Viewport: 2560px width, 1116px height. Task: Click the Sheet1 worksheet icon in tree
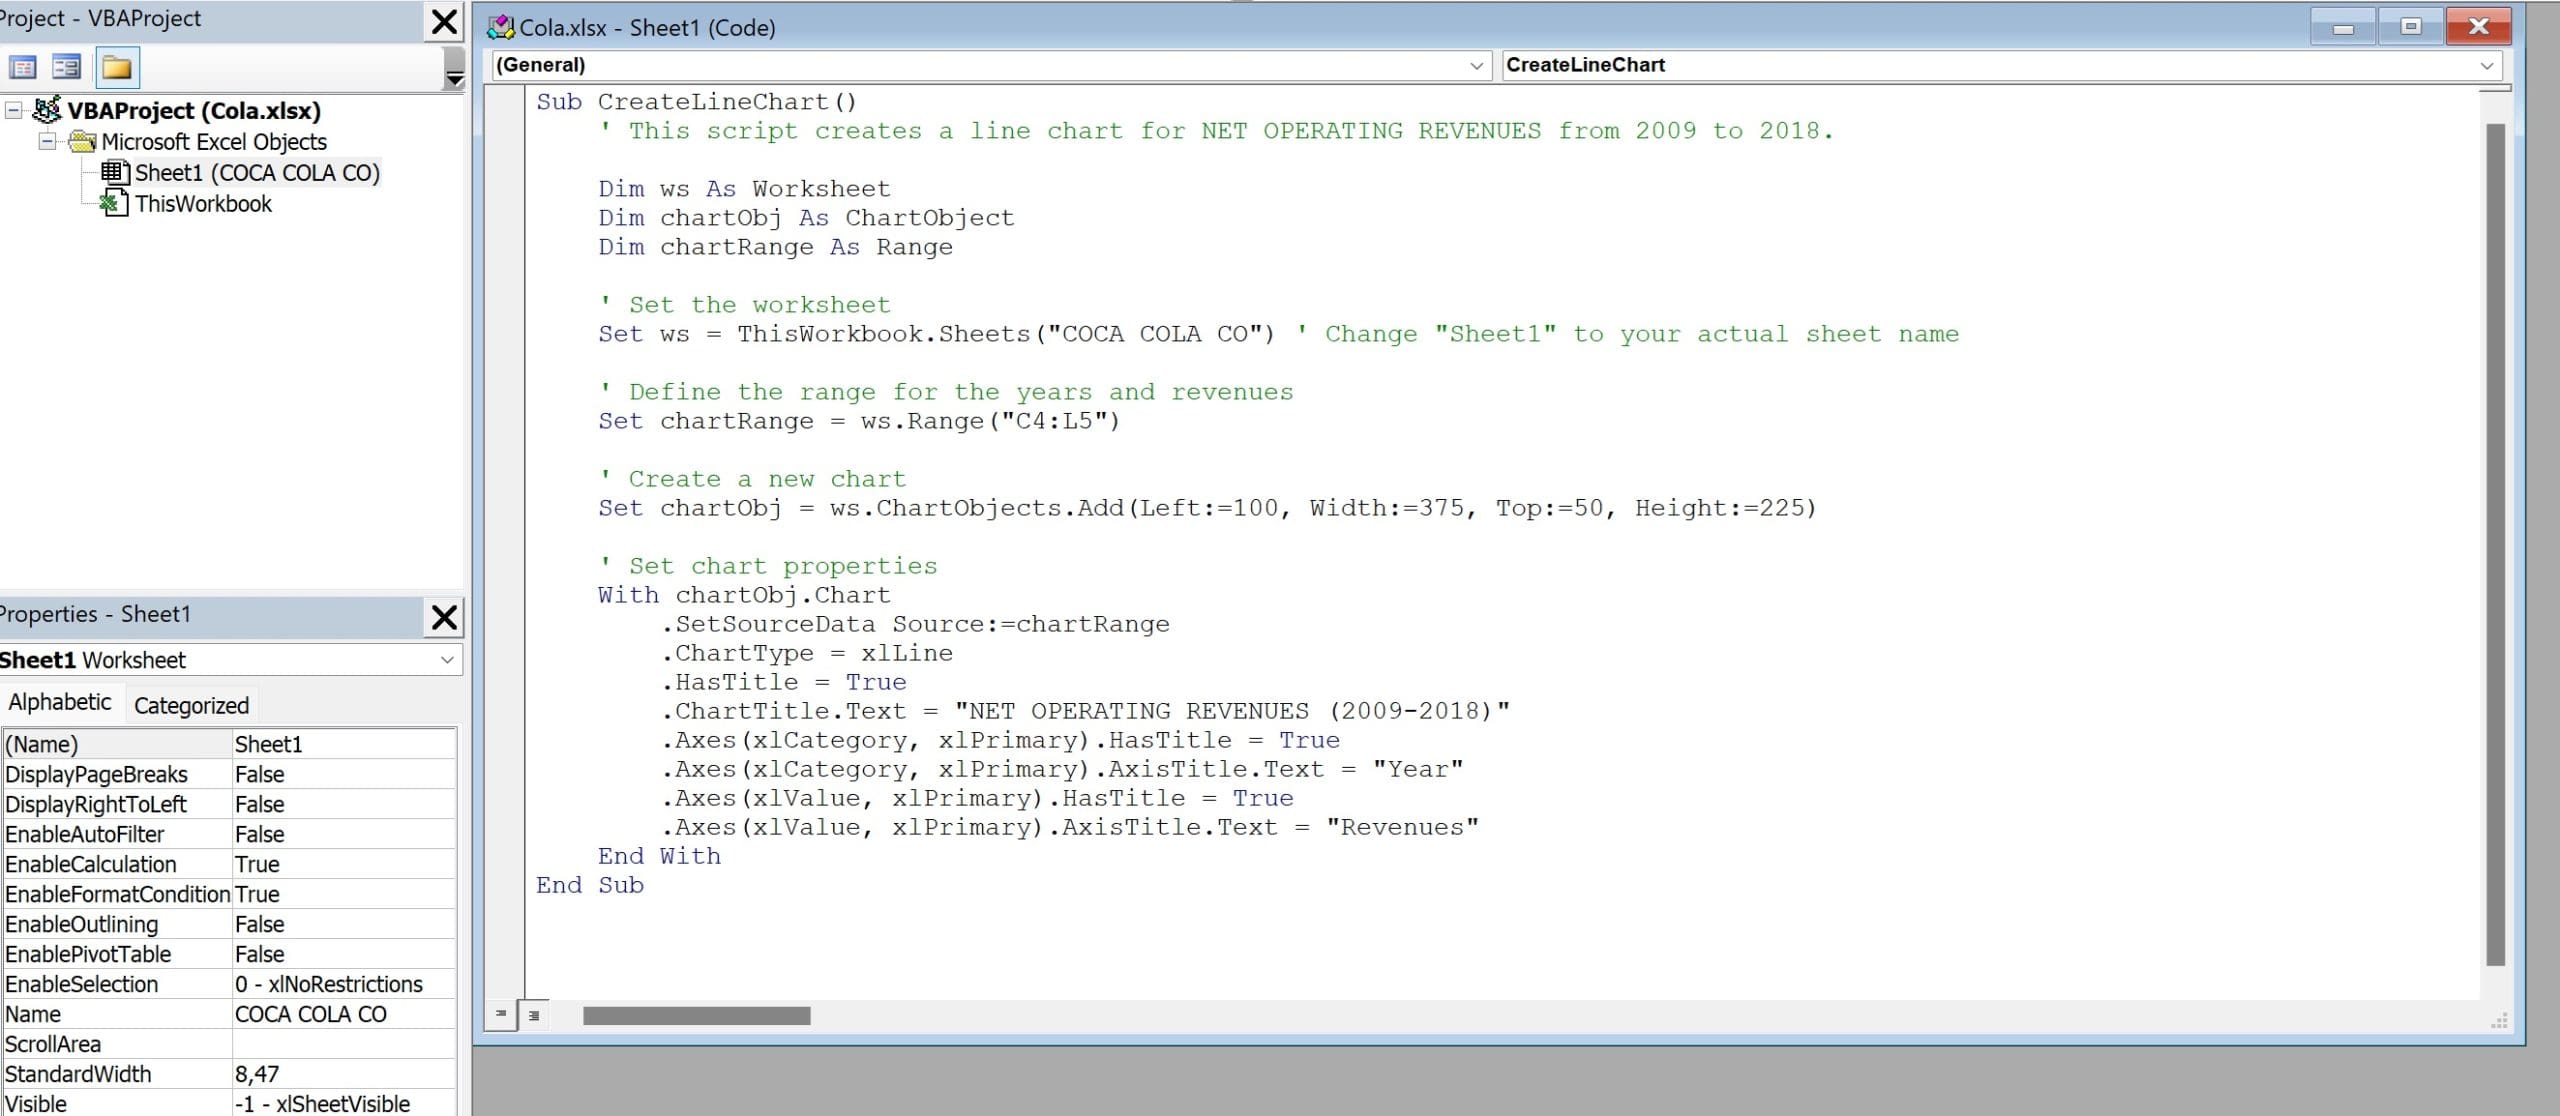point(115,172)
